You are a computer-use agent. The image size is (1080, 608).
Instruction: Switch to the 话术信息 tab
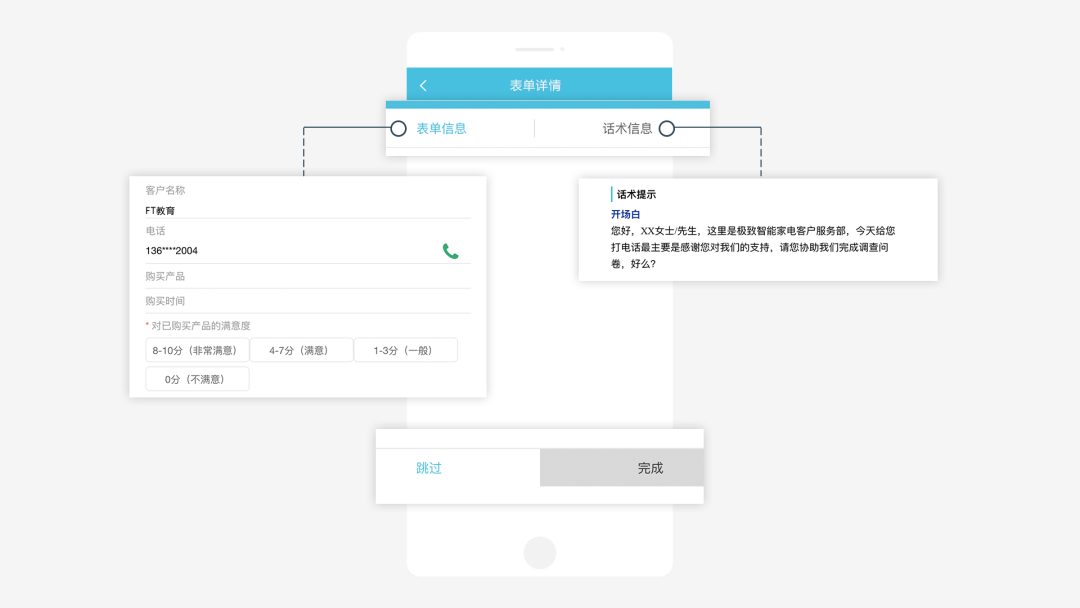[627, 129]
